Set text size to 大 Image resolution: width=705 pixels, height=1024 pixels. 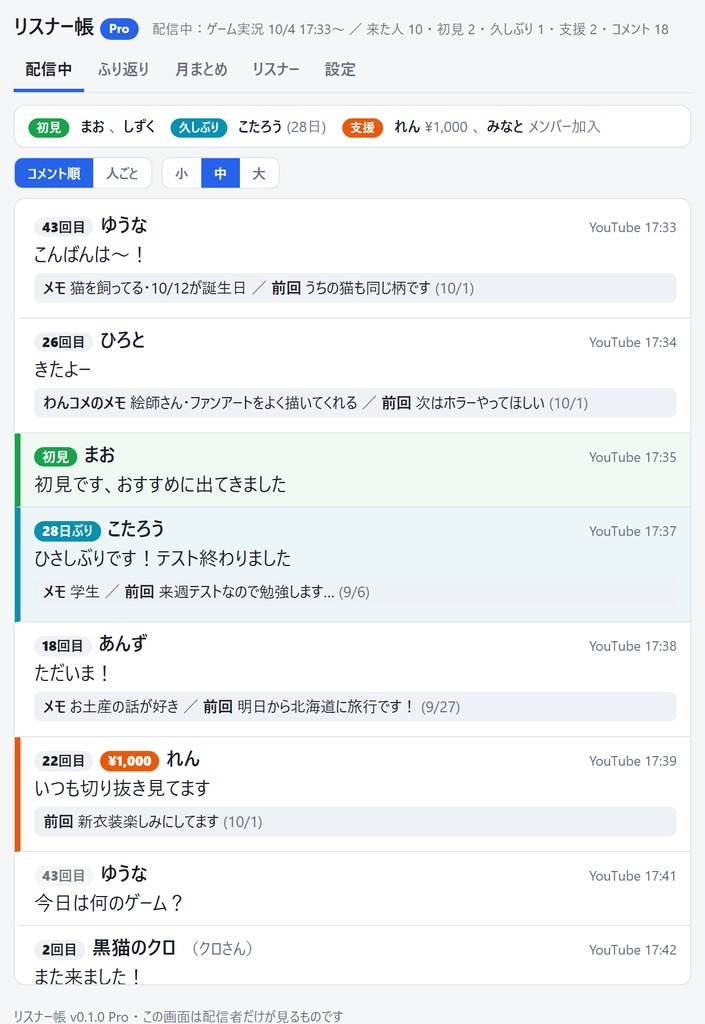(259, 173)
